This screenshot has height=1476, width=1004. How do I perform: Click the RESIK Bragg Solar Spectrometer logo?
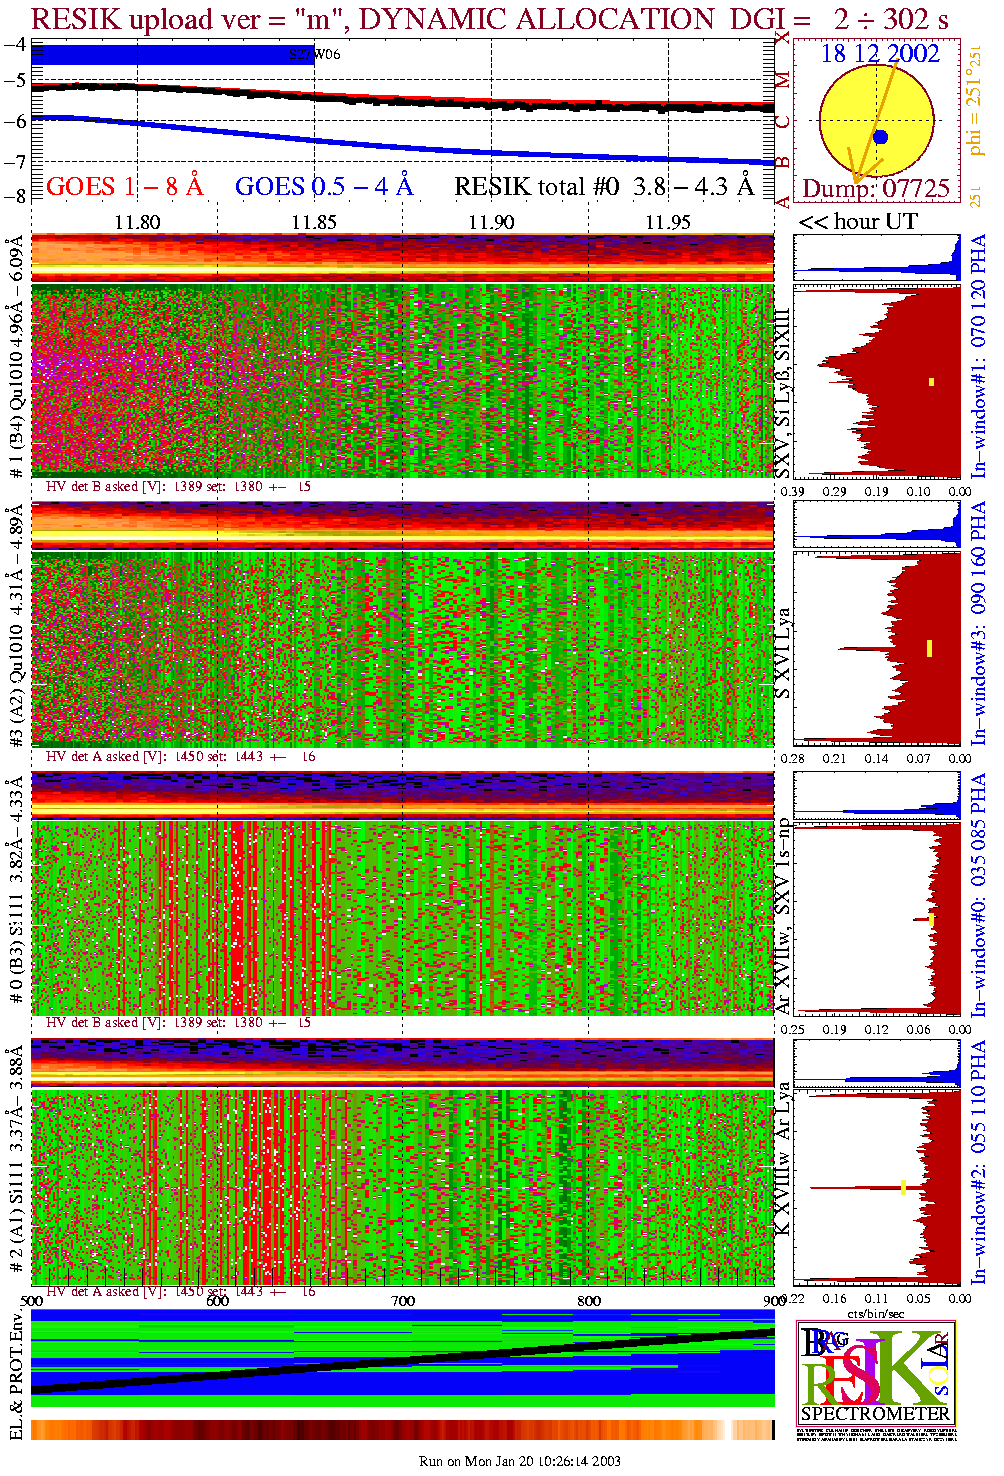[x=876, y=1373]
